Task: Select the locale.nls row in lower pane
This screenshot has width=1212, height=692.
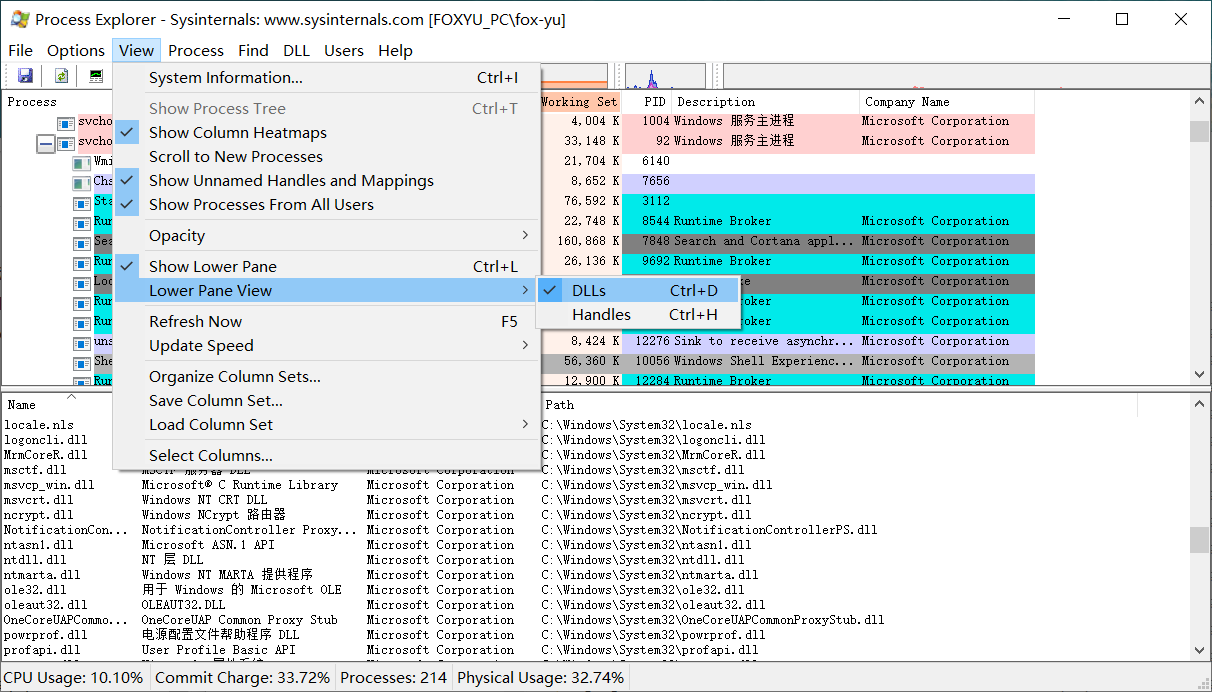Action: (595, 425)
